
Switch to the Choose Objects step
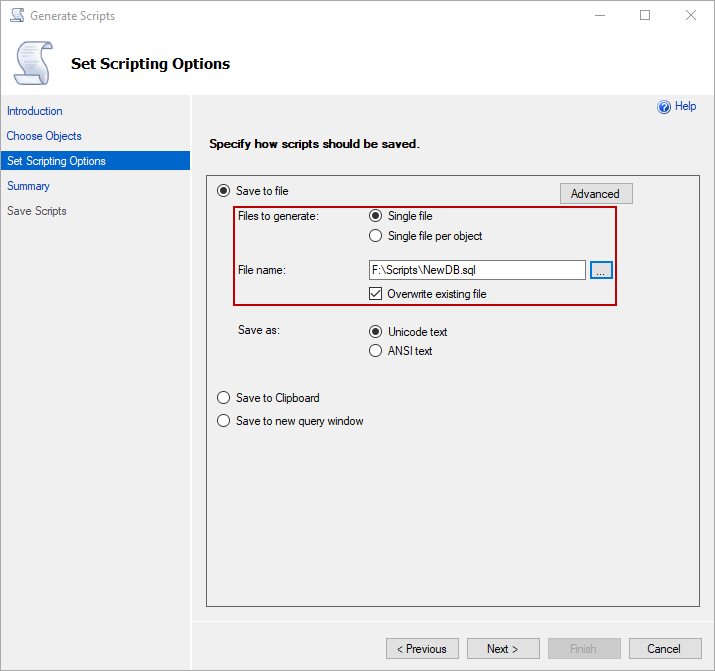click(x=44, y=136)
